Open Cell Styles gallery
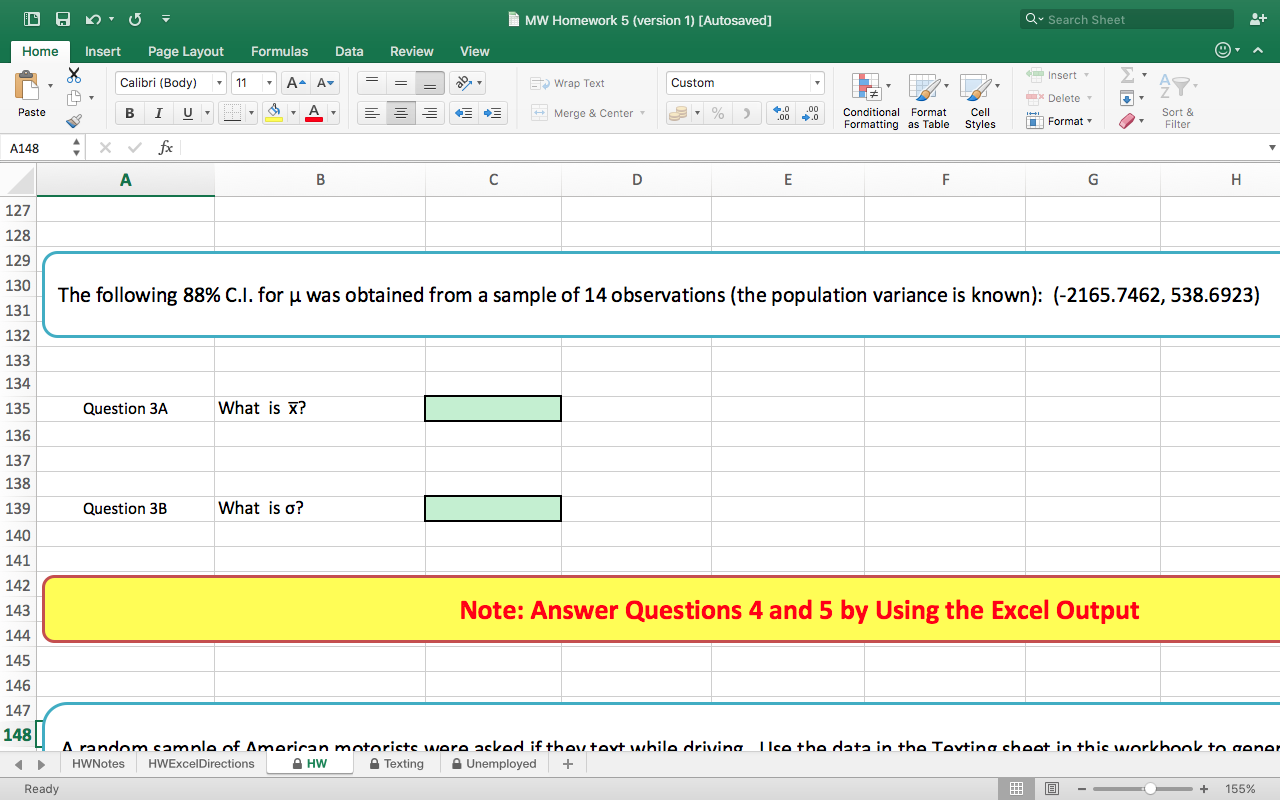This screenshot has height=800, width=1280. (979, 100)
